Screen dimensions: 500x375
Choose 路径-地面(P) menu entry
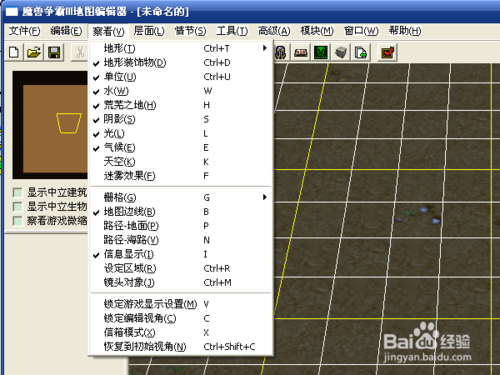pos(181,226)
